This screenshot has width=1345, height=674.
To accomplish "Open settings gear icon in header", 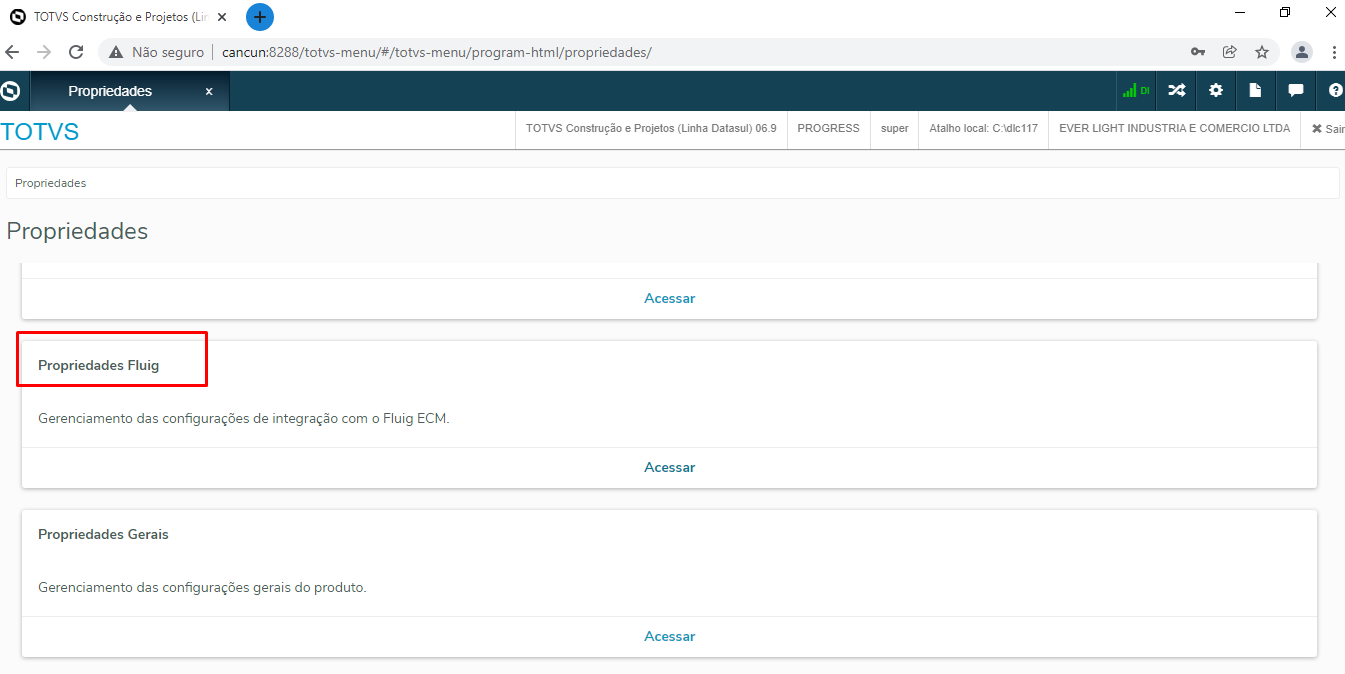I will click(1216, 91).
